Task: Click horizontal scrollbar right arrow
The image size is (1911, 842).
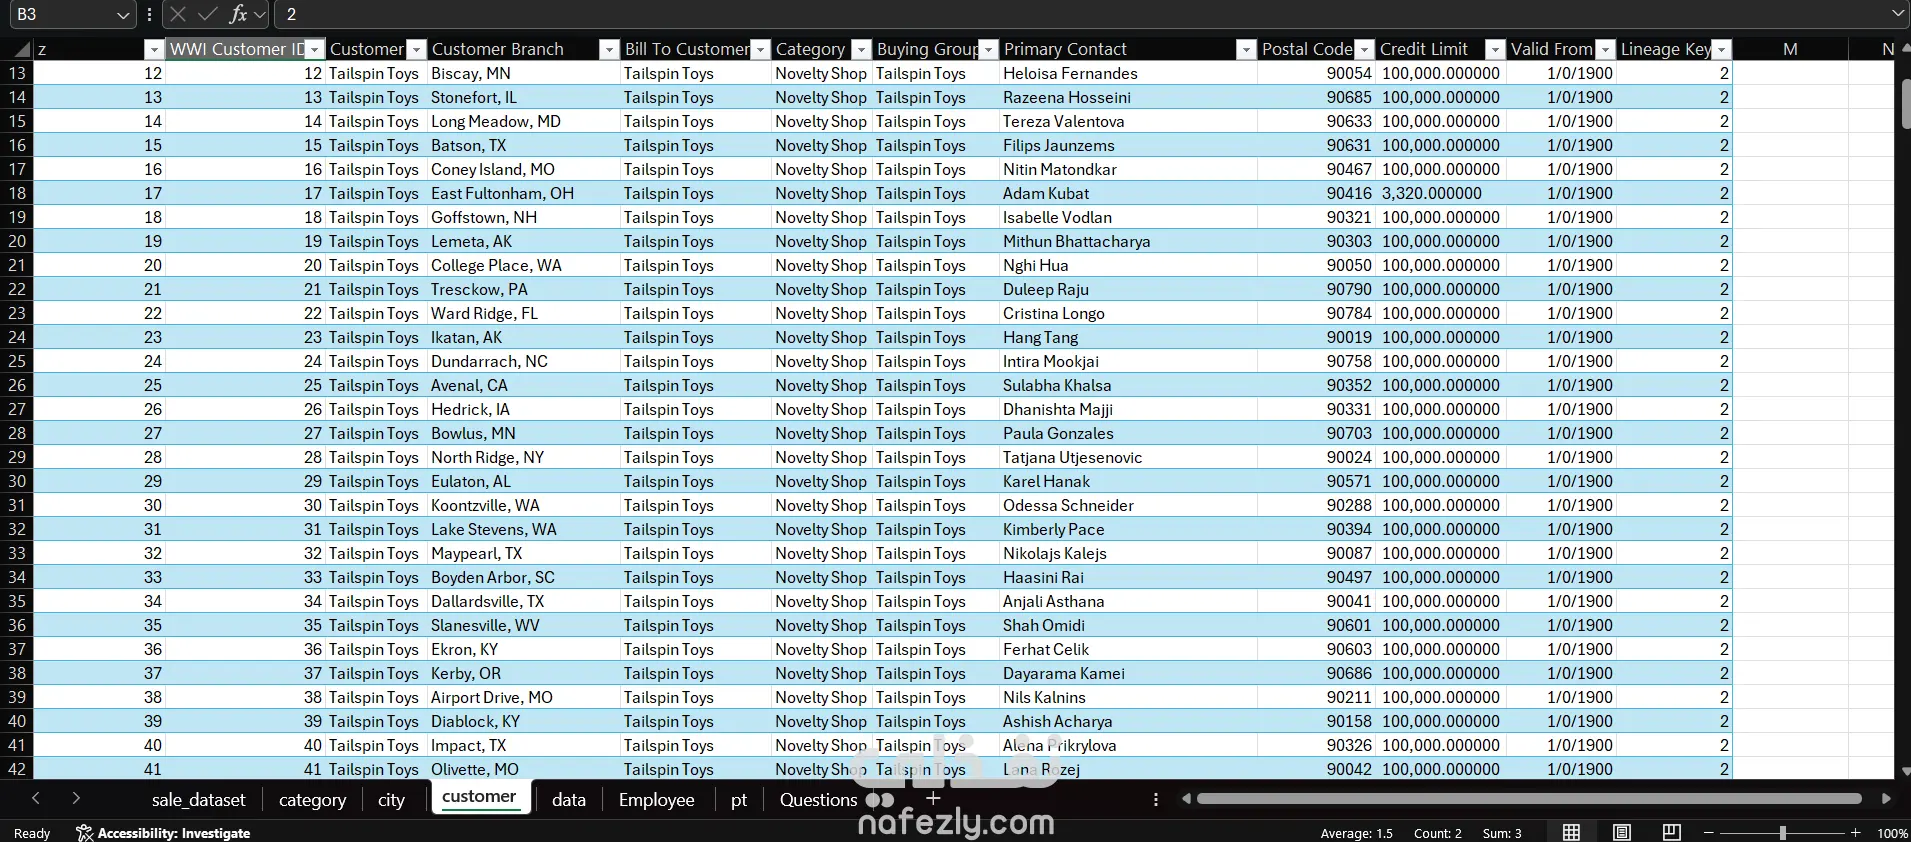Action: (1886, 799)
